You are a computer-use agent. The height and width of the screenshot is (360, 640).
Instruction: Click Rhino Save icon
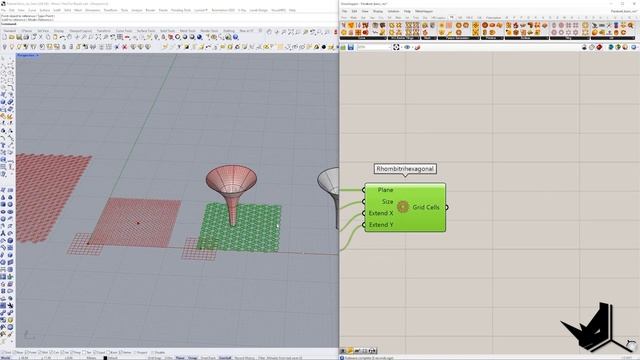(x=19, y=37)
